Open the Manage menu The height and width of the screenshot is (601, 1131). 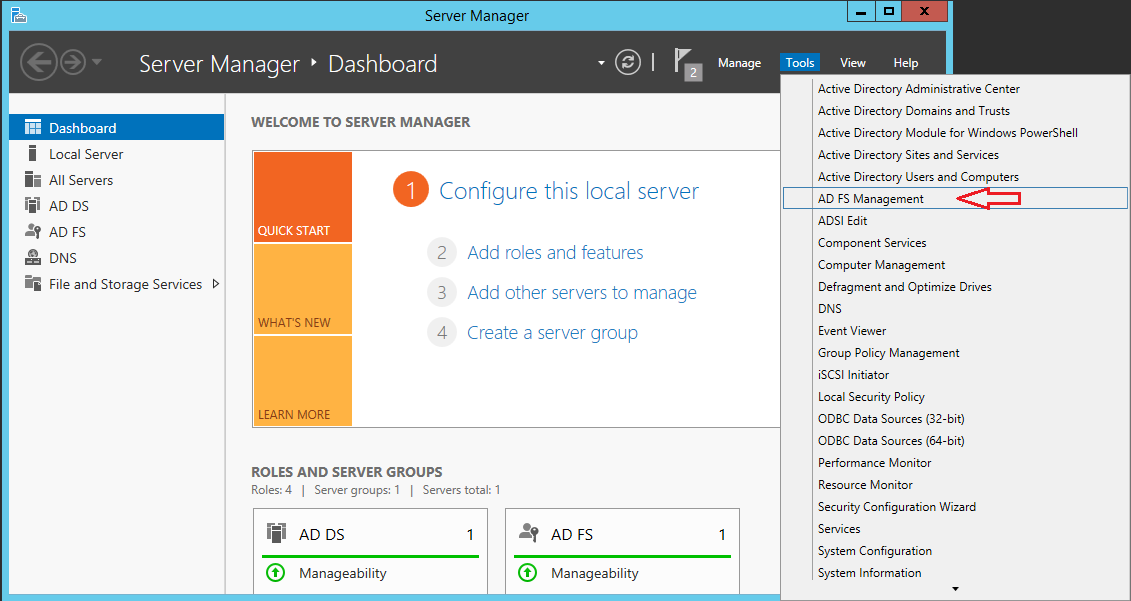pos(739,63)
